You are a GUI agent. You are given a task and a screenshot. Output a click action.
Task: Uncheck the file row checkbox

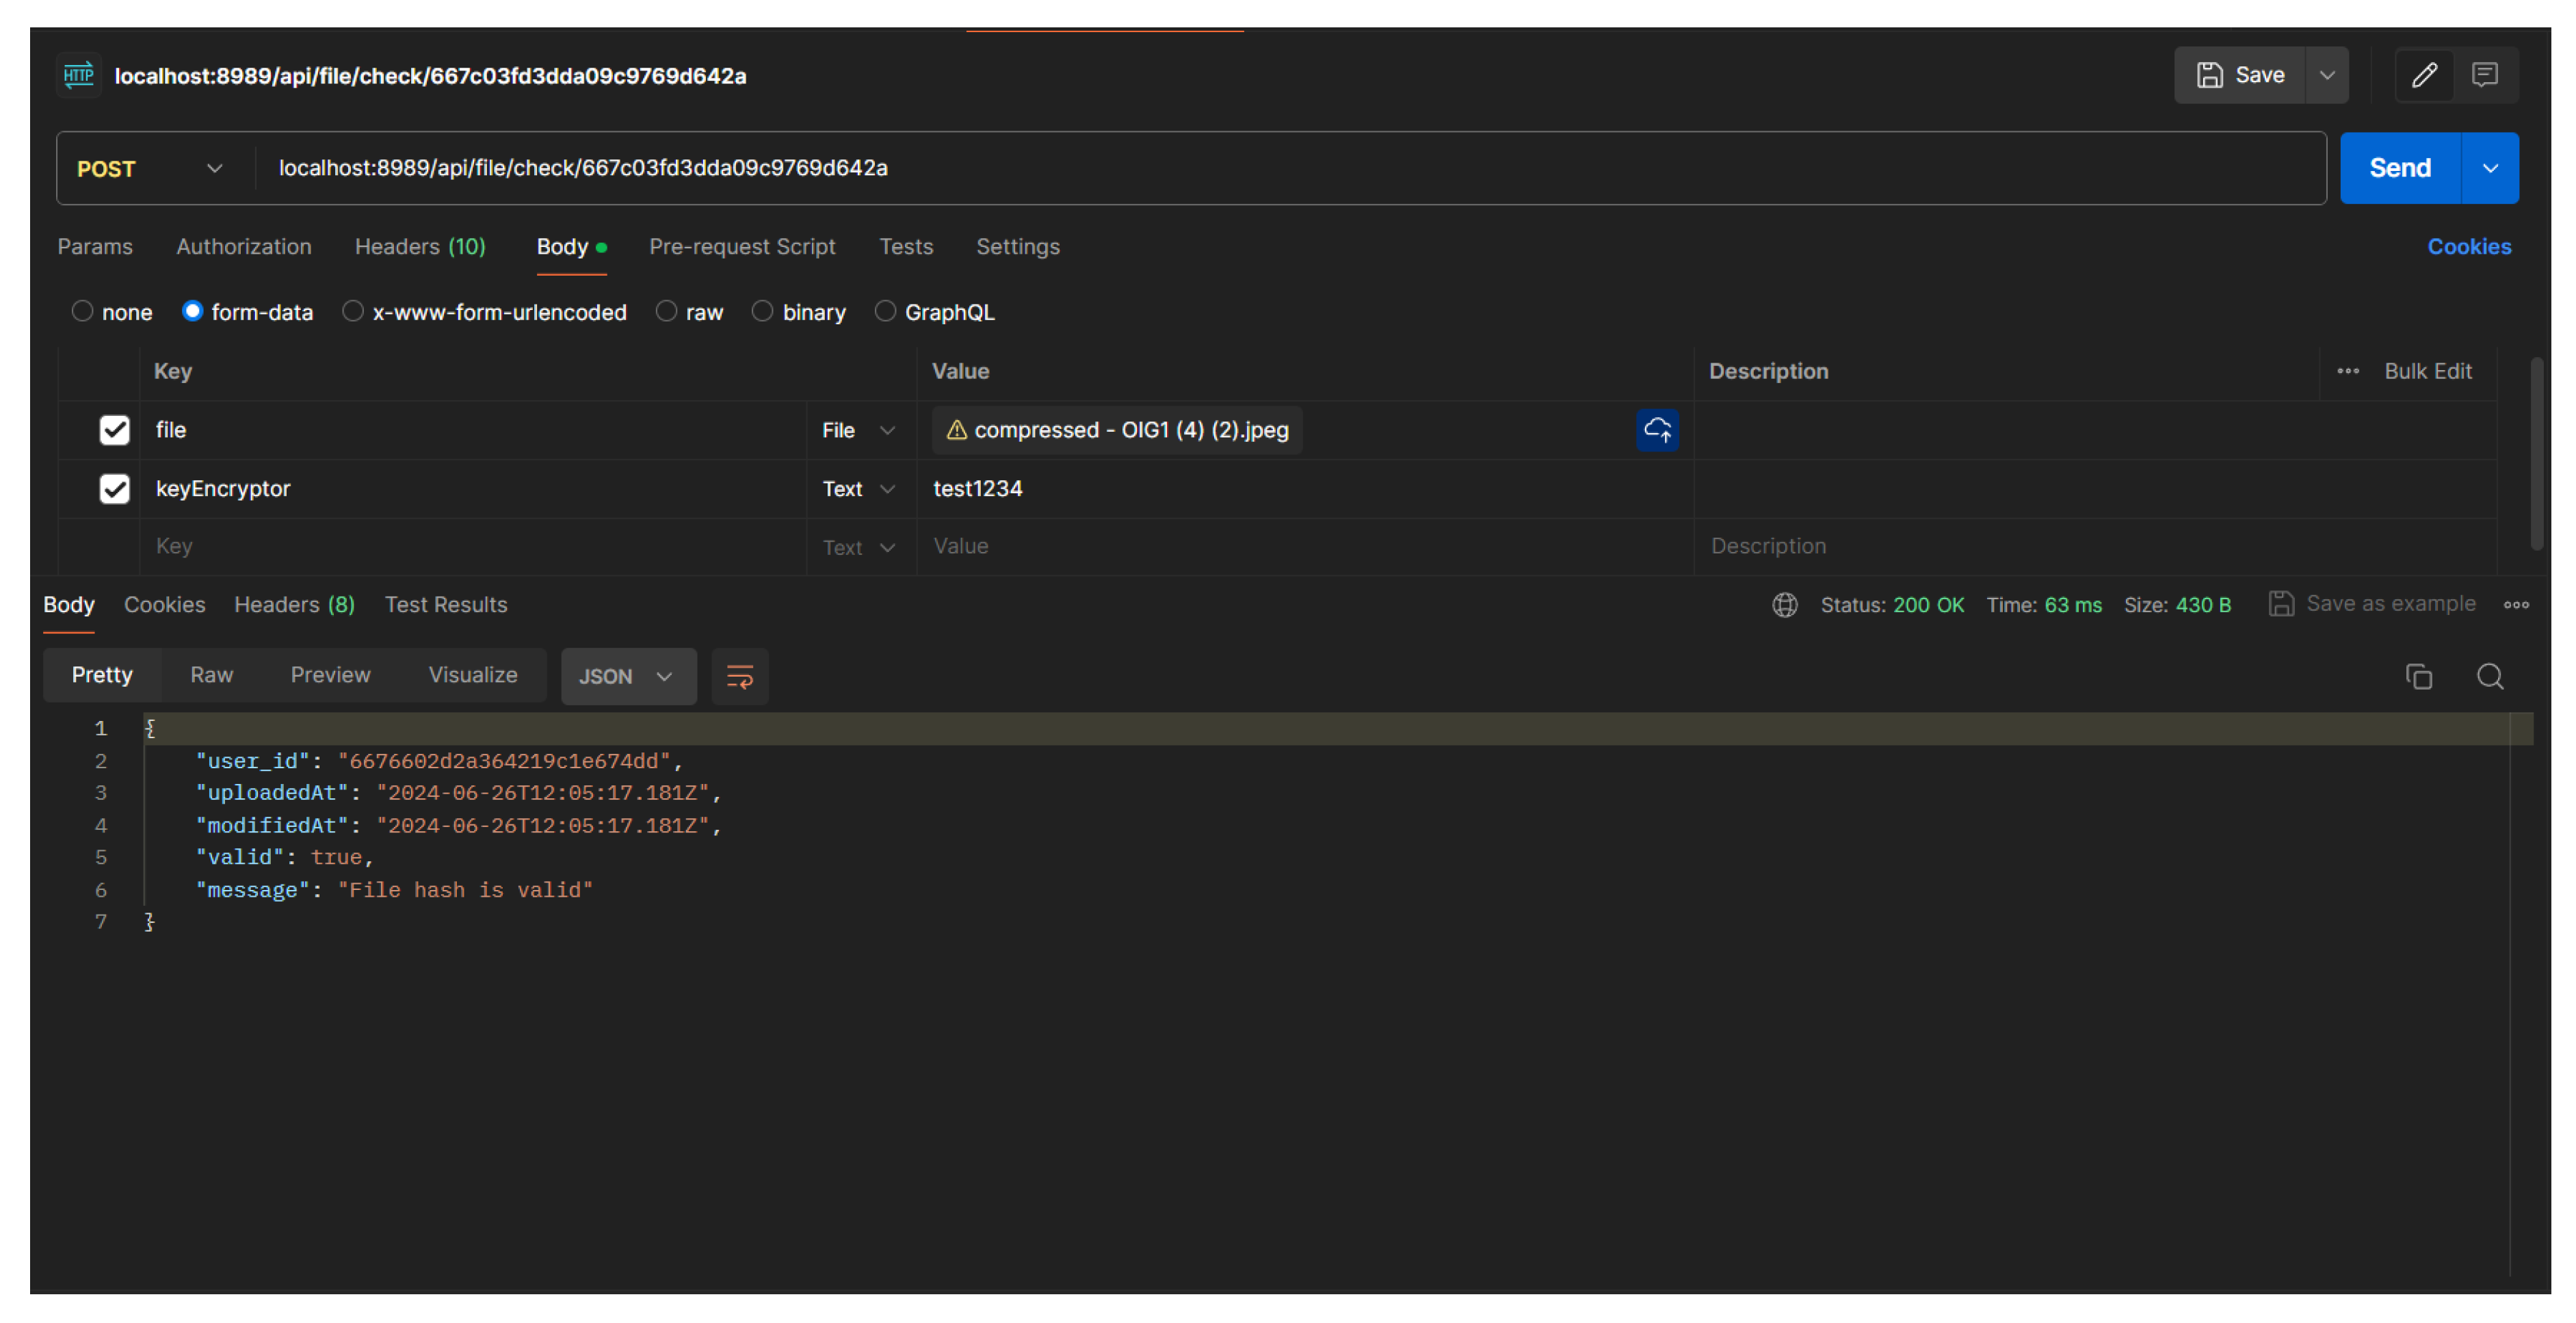point(115,430)
